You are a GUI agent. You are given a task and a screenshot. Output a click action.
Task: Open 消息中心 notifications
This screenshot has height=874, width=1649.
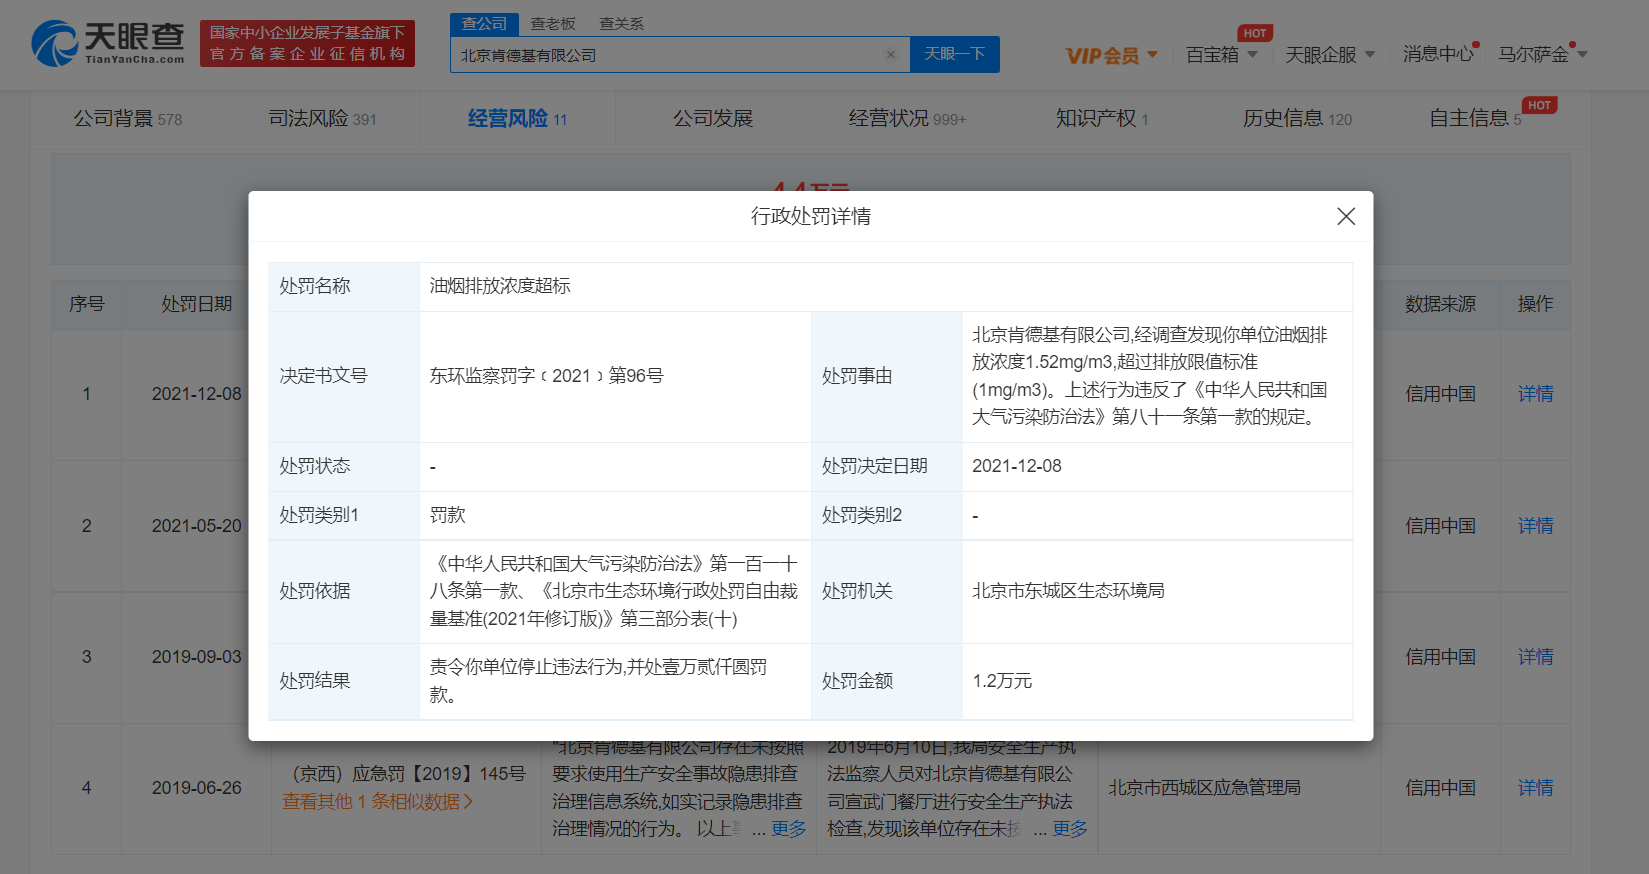click(1439, 54)
